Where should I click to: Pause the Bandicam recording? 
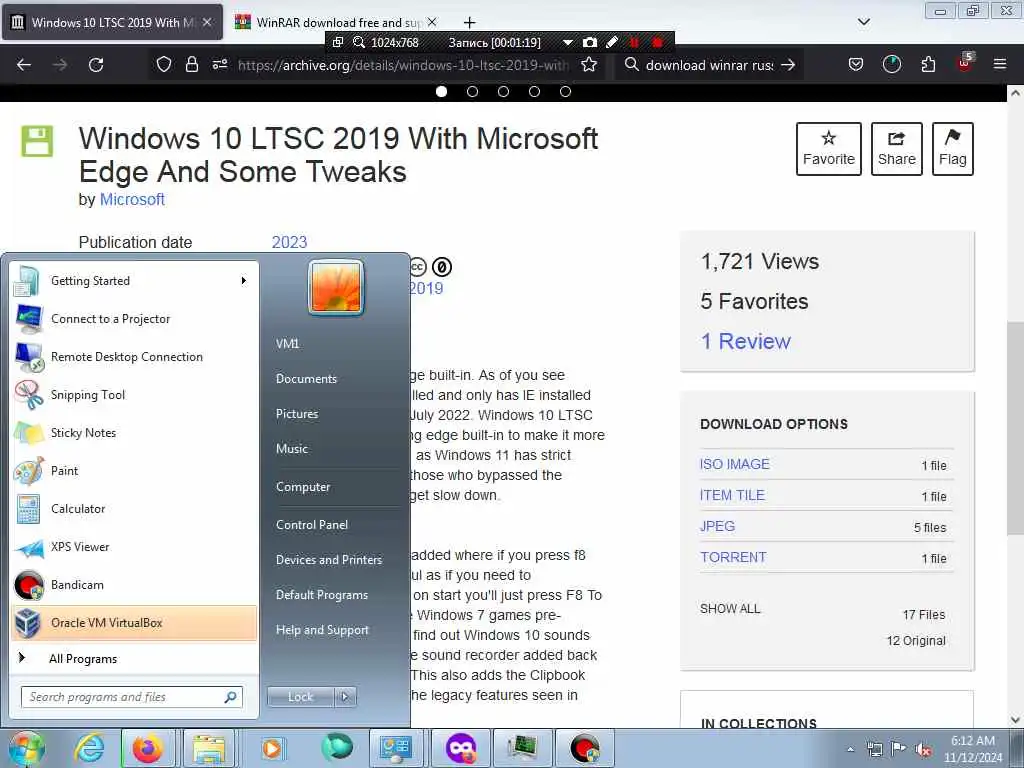[x=633, y=42]
